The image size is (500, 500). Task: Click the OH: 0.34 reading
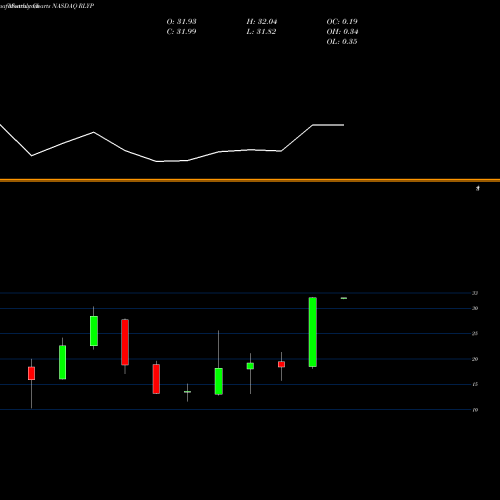pyautogui.click(x=342, y=32)
